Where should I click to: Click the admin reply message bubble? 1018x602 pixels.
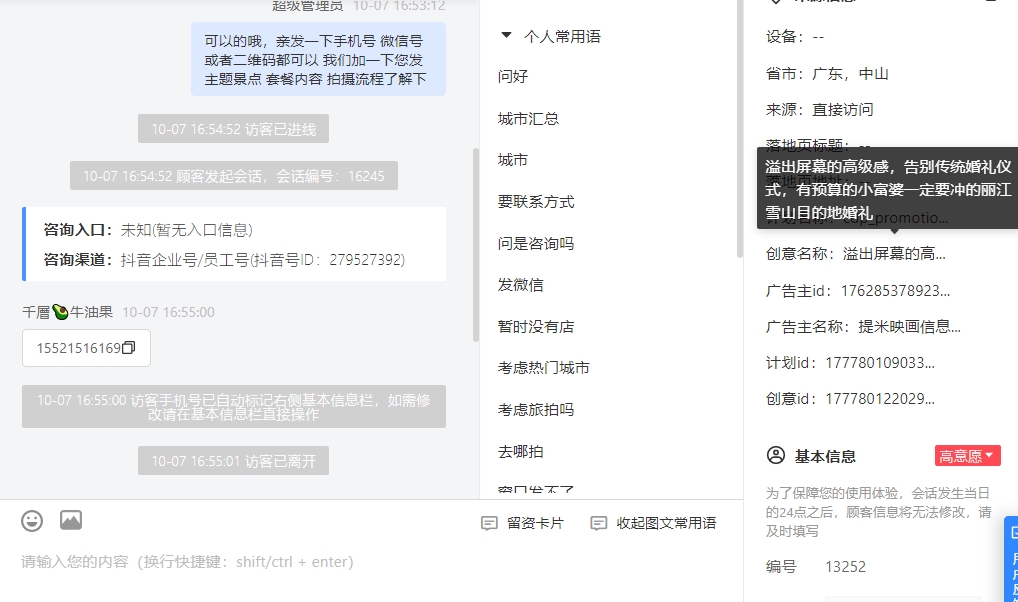click(318, 60)
